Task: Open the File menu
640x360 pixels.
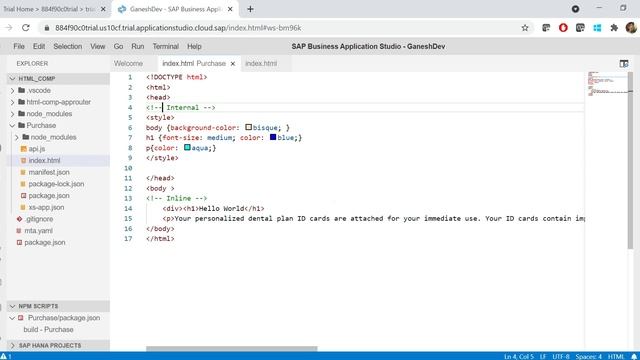Action: 19,47
